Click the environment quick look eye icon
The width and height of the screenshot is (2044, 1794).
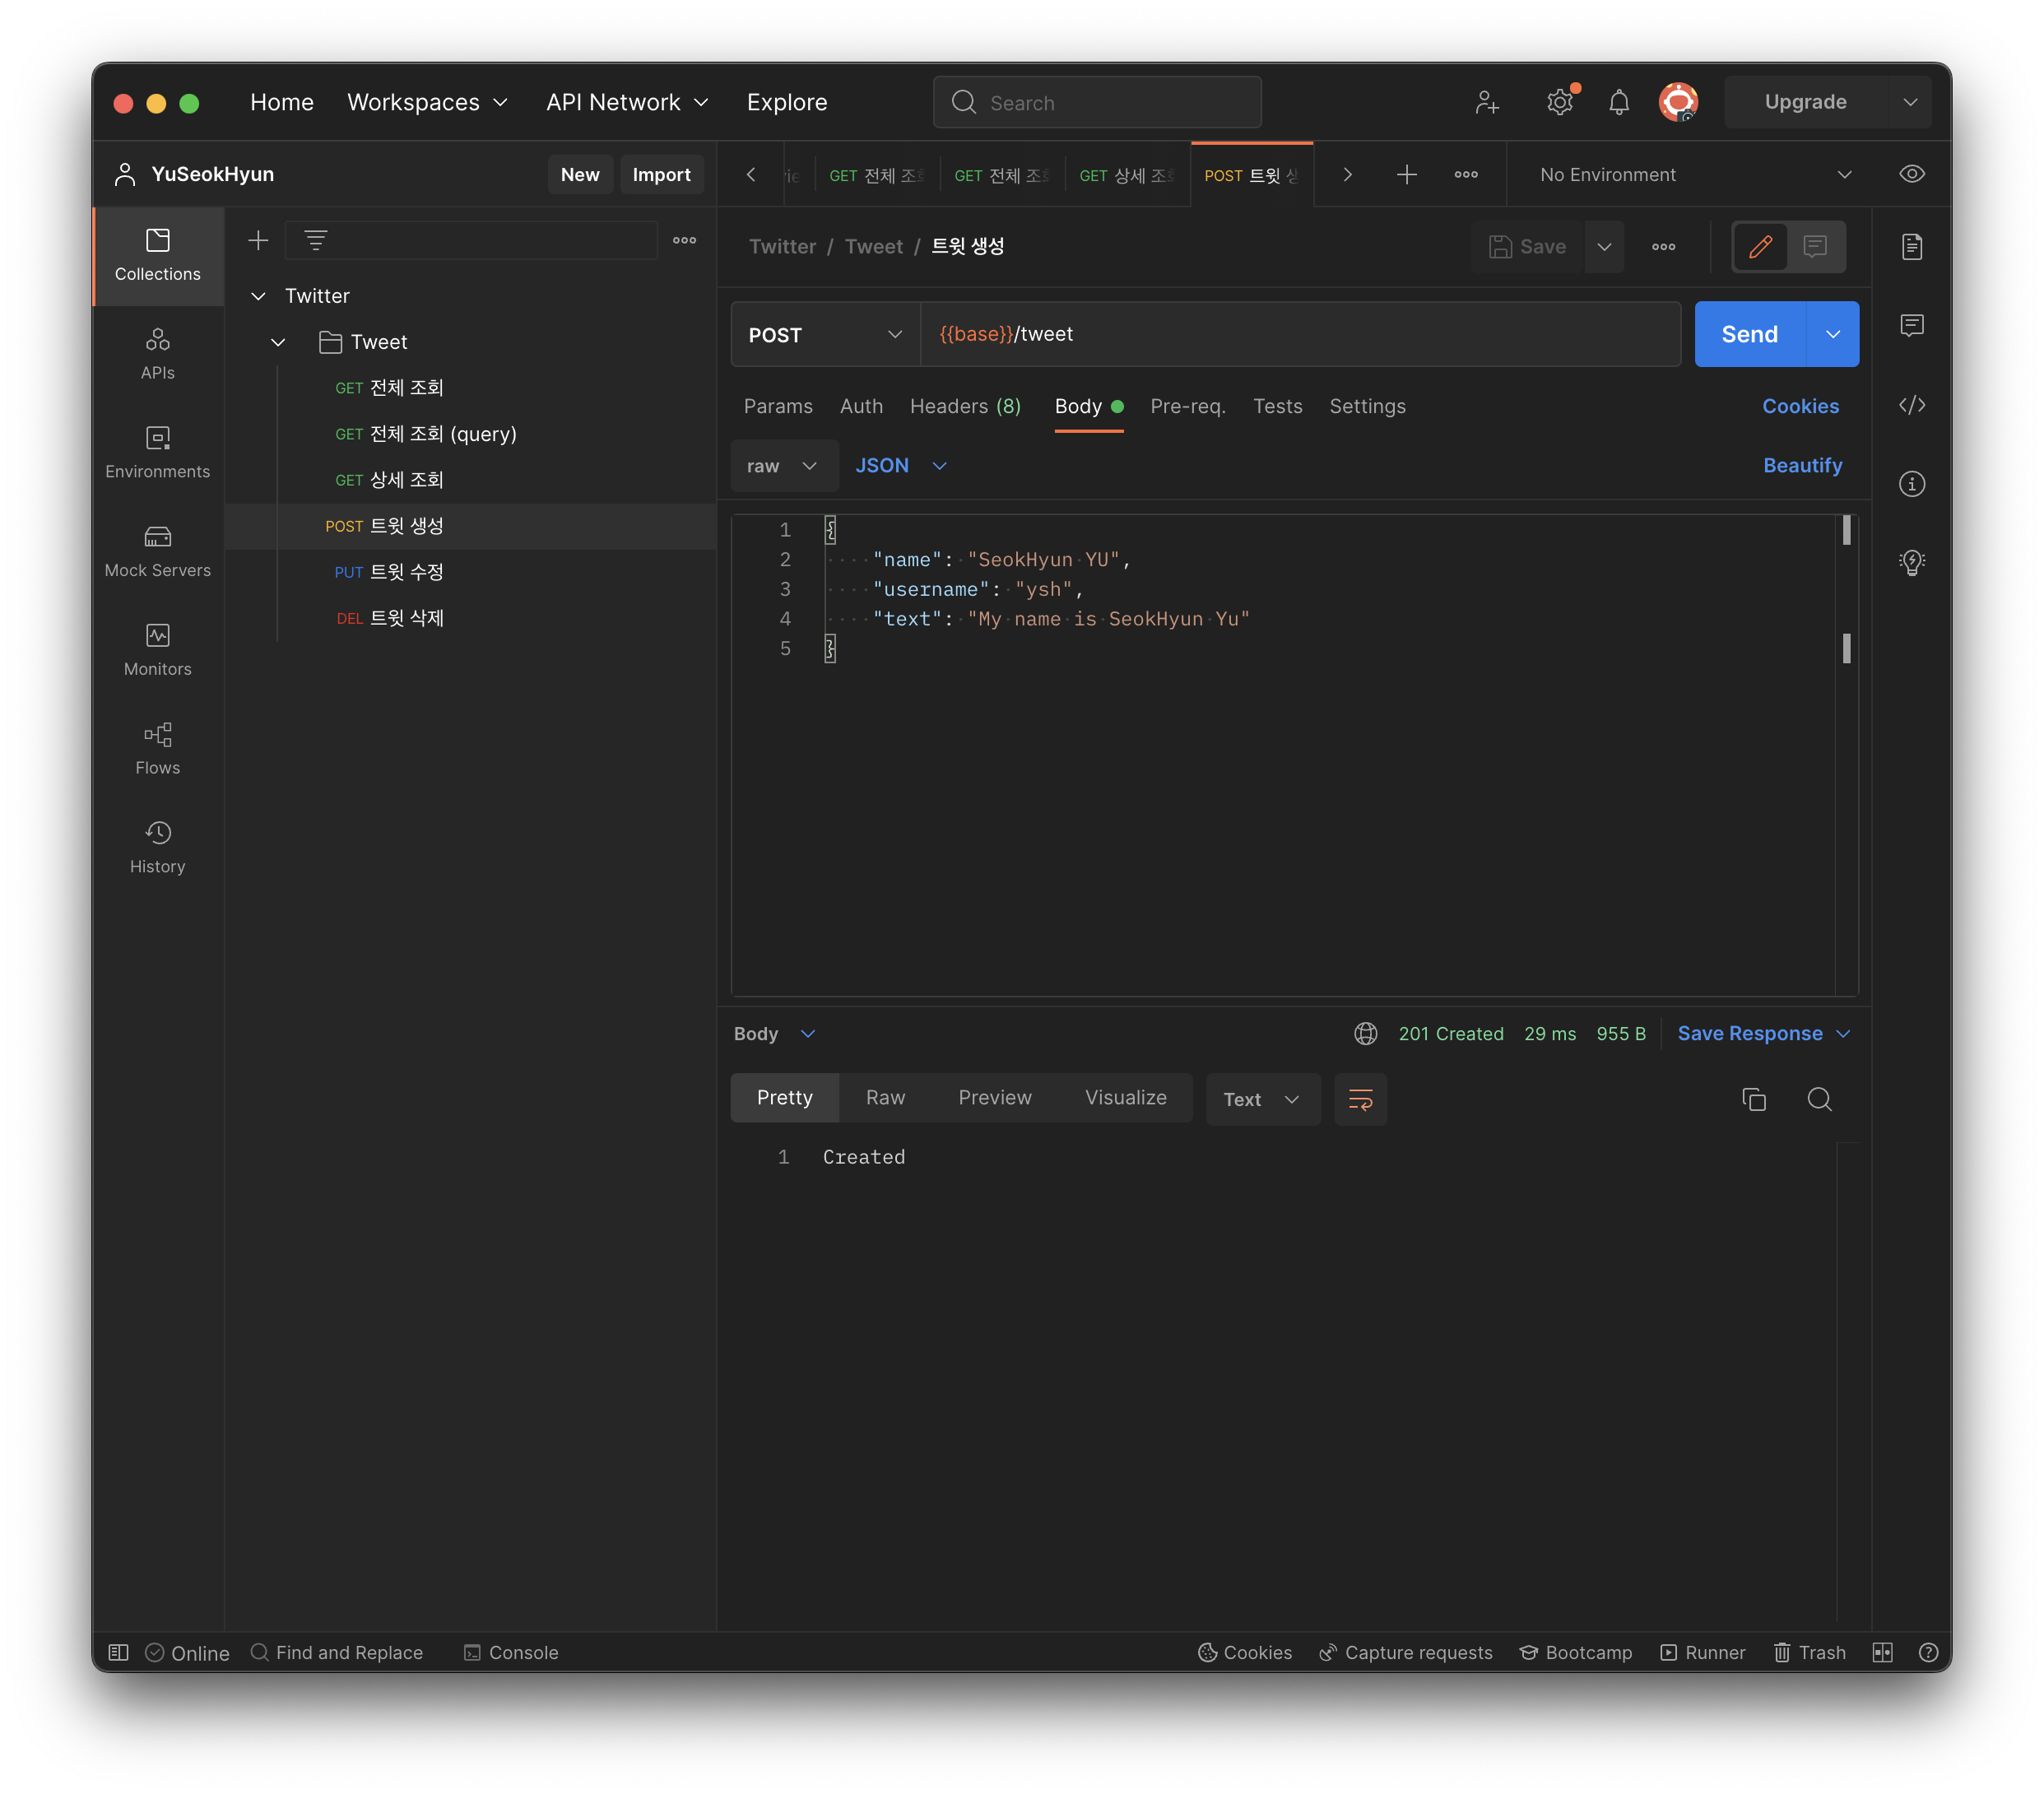point(1911,174)
